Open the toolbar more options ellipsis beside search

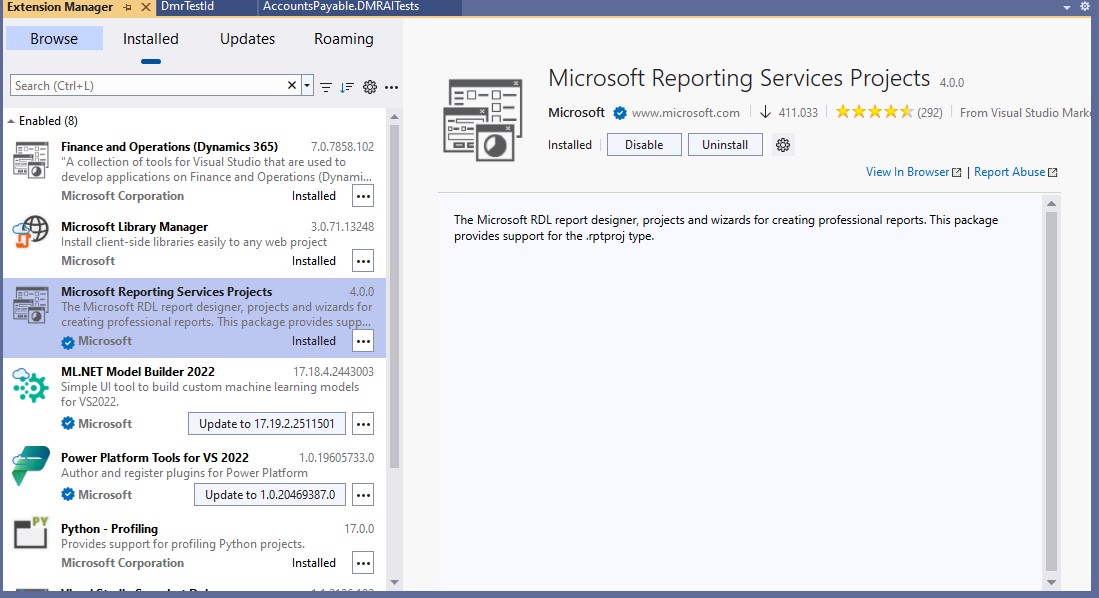[x=392, y=87]
